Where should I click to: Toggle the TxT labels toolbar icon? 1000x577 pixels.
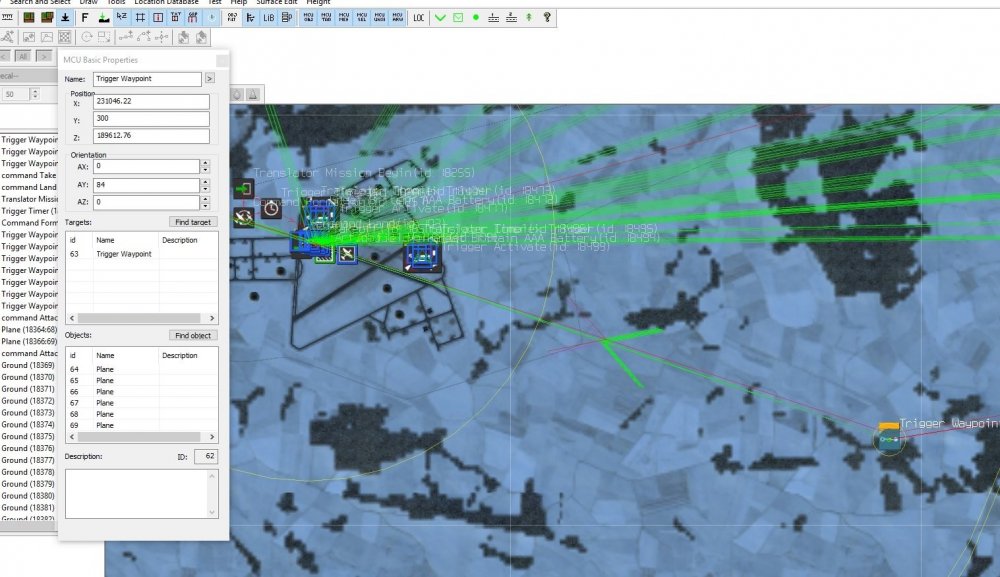point(175,17)
